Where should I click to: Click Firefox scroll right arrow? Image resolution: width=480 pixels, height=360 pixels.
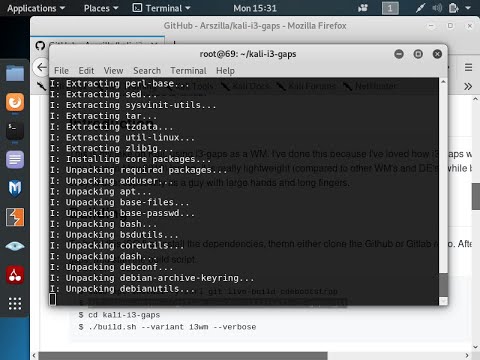point(467,356)
